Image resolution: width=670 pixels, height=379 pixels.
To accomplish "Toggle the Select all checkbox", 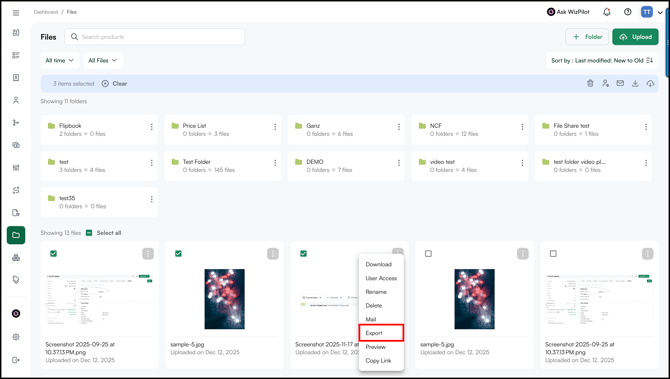I will (89, 233).
